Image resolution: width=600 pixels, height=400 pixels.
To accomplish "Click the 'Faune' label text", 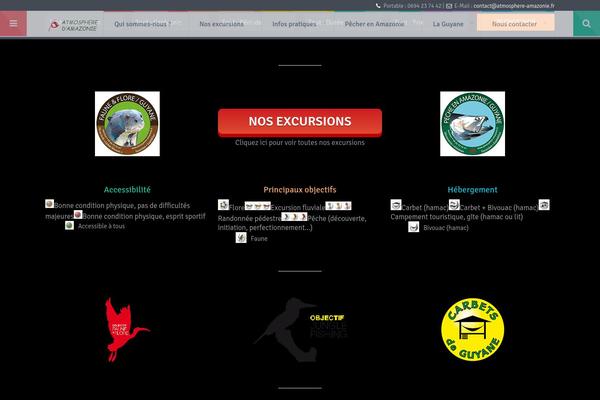I will pyautogui.click(x=259, y=238).
